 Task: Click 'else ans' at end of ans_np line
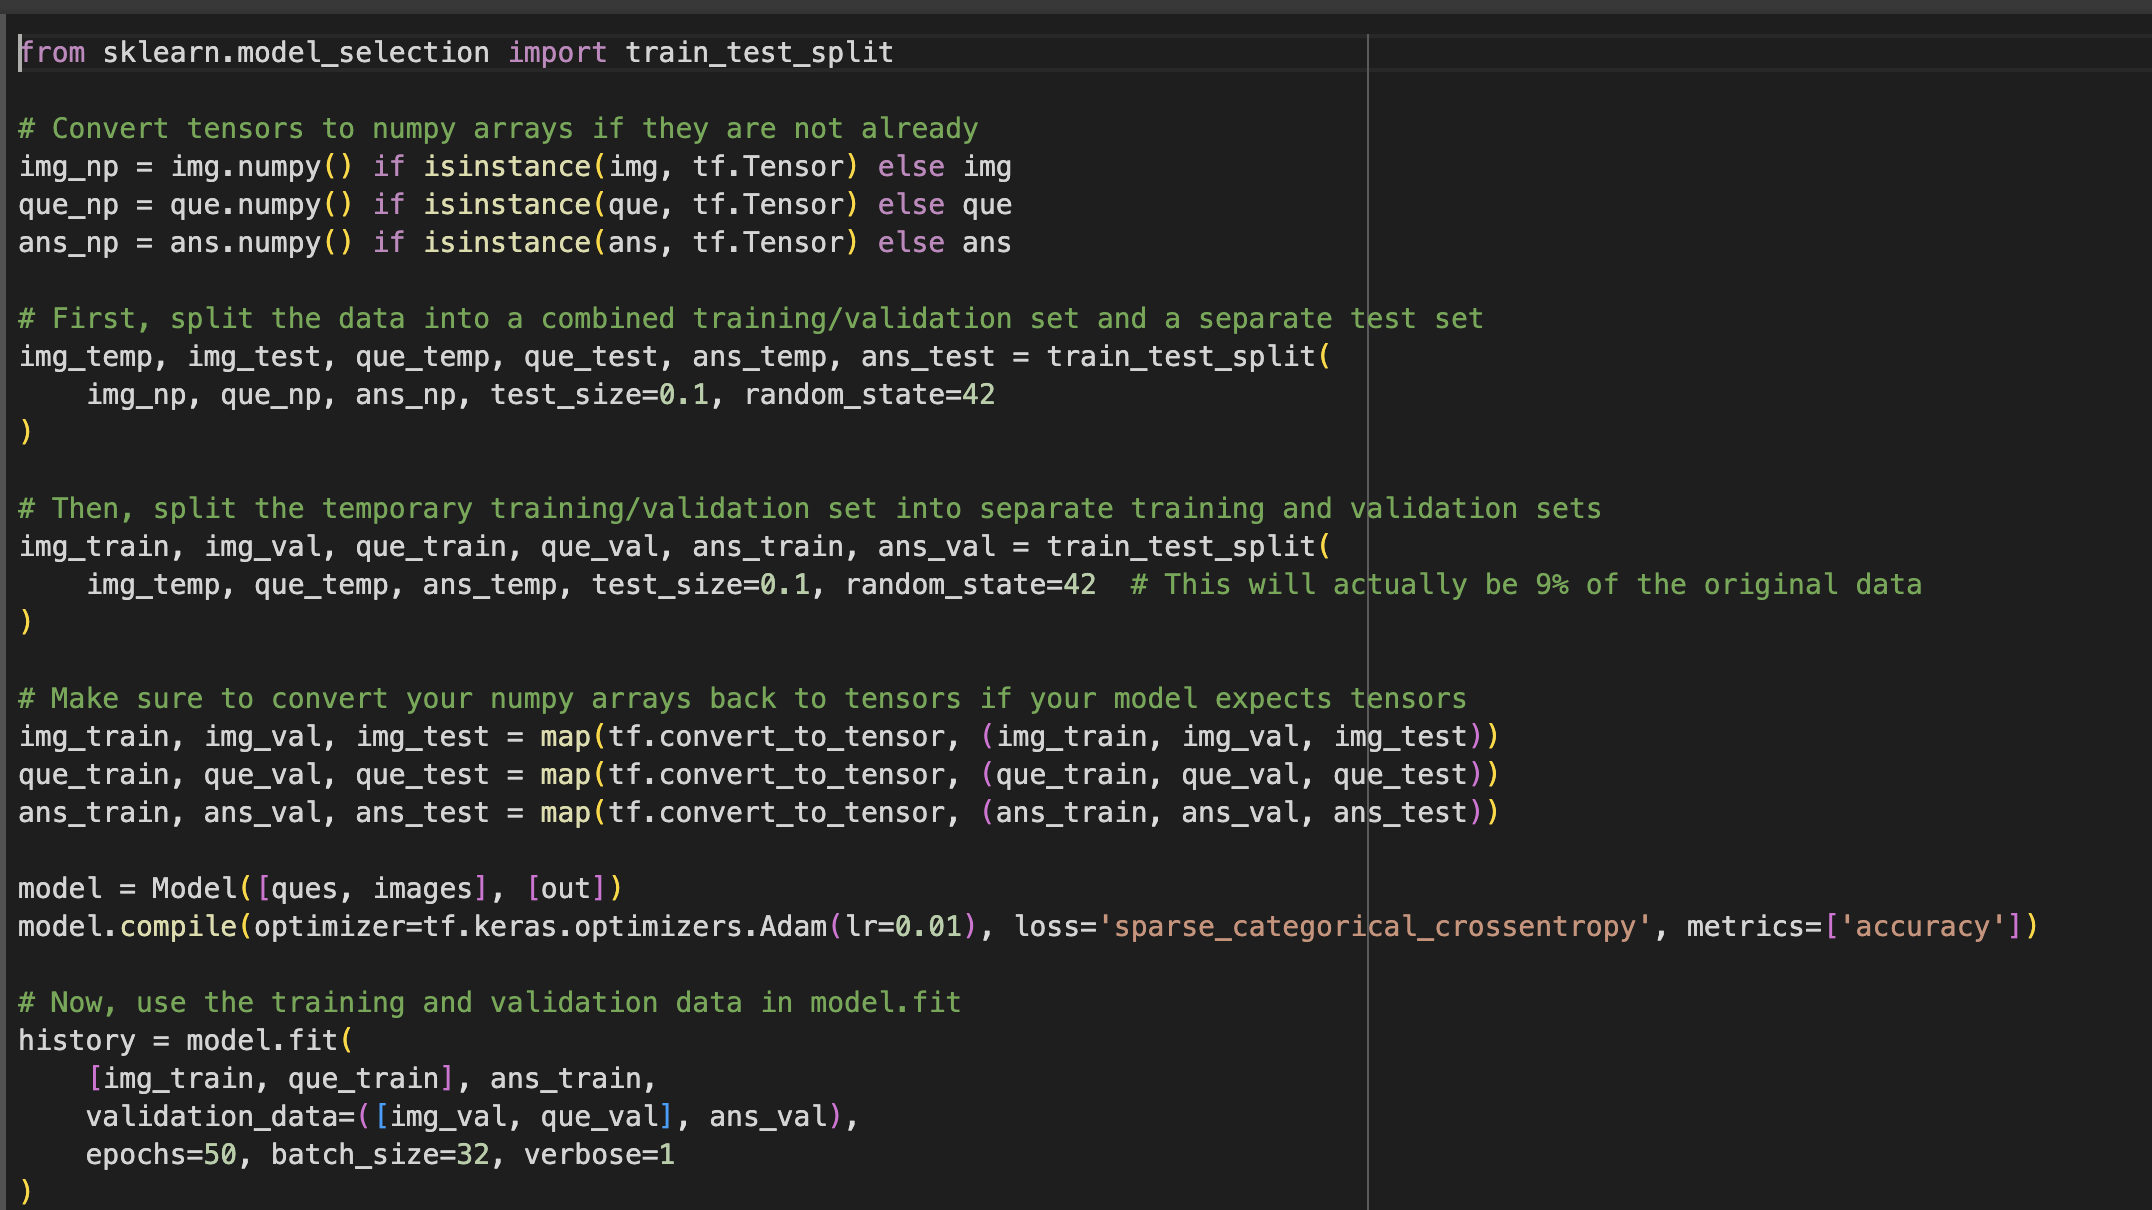[x=944, y=242]
